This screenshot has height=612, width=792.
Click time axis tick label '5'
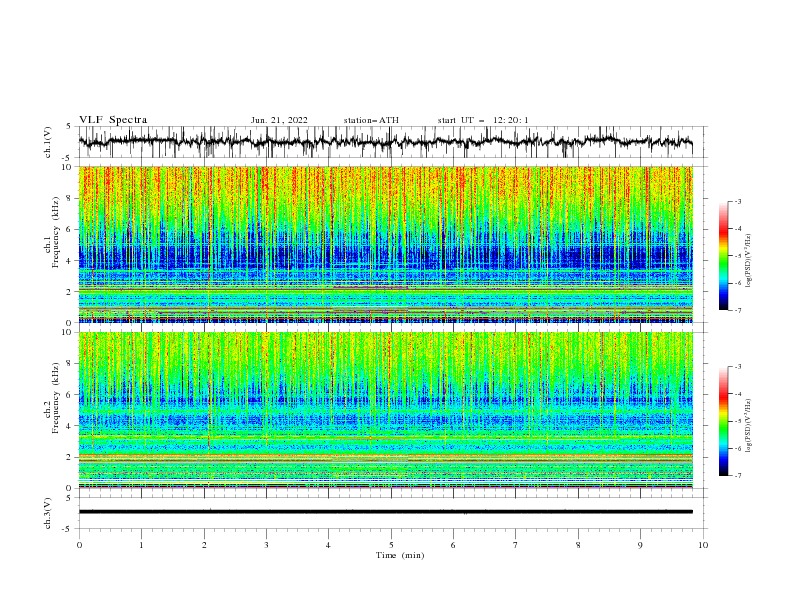pyautogui.click(x=391, y=545)
